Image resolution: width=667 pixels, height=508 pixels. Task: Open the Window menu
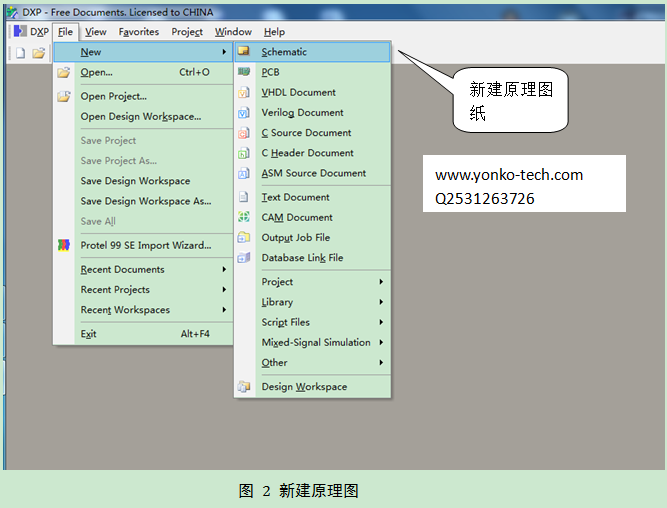tap(233, 32)
